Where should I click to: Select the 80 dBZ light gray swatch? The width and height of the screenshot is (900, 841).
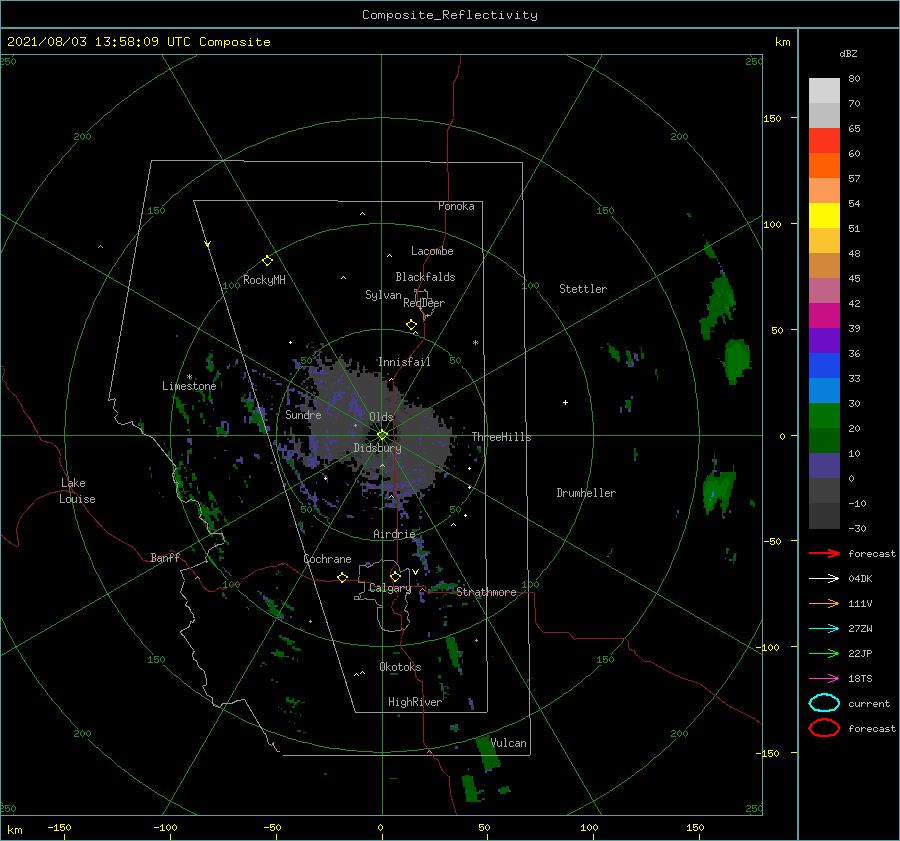(824, 91)
